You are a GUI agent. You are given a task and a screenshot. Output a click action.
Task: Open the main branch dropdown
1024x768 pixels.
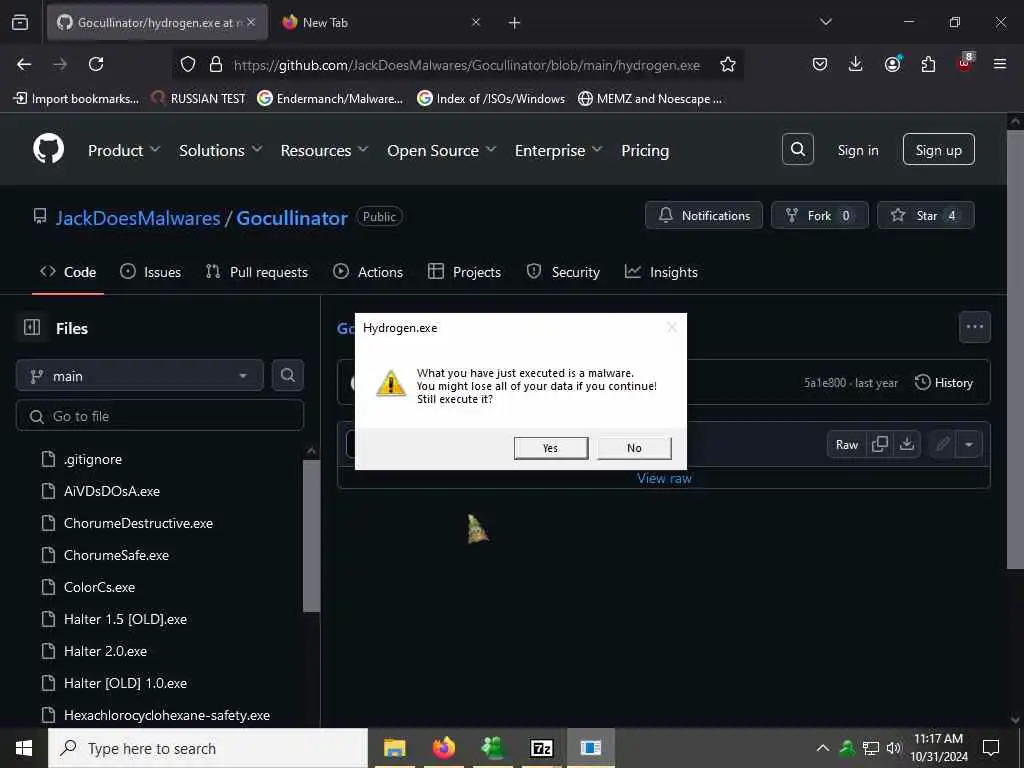140,376
